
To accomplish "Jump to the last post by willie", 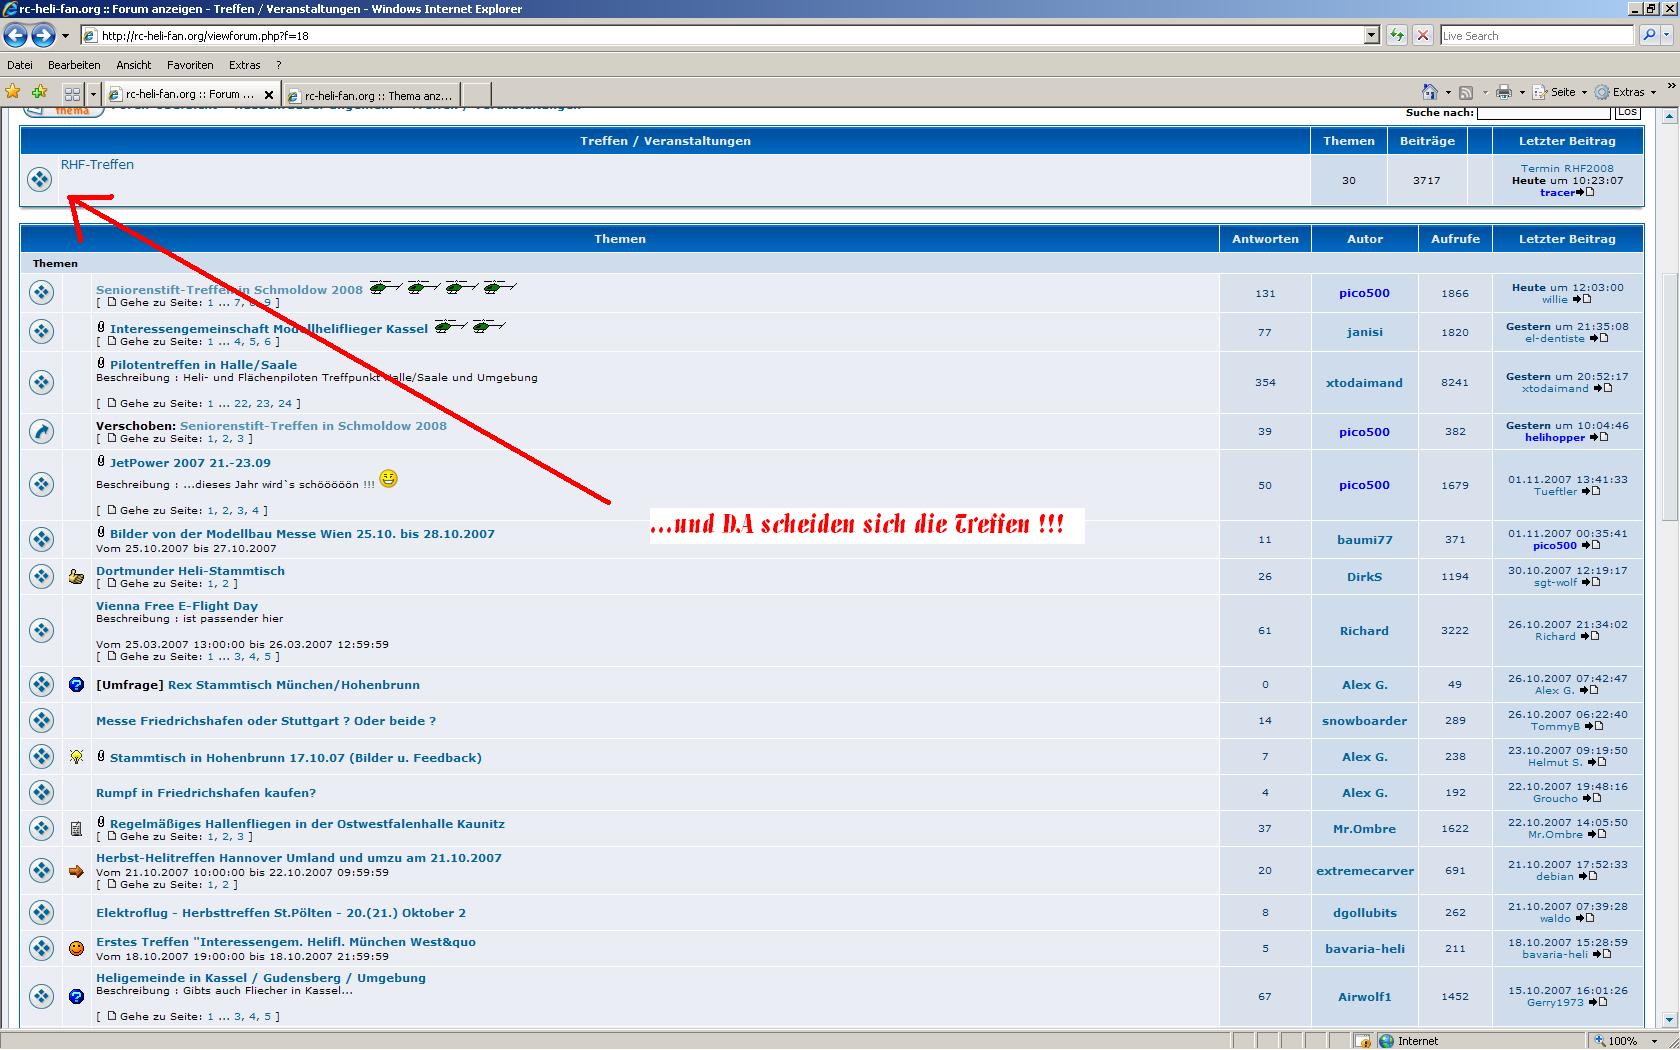I will 1581,300.
